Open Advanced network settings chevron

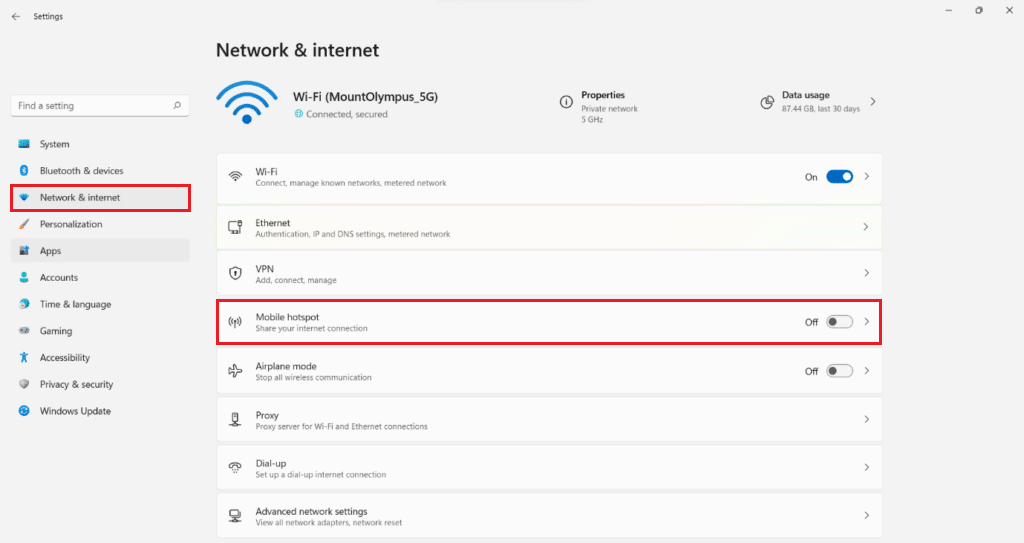coord(866,516)
